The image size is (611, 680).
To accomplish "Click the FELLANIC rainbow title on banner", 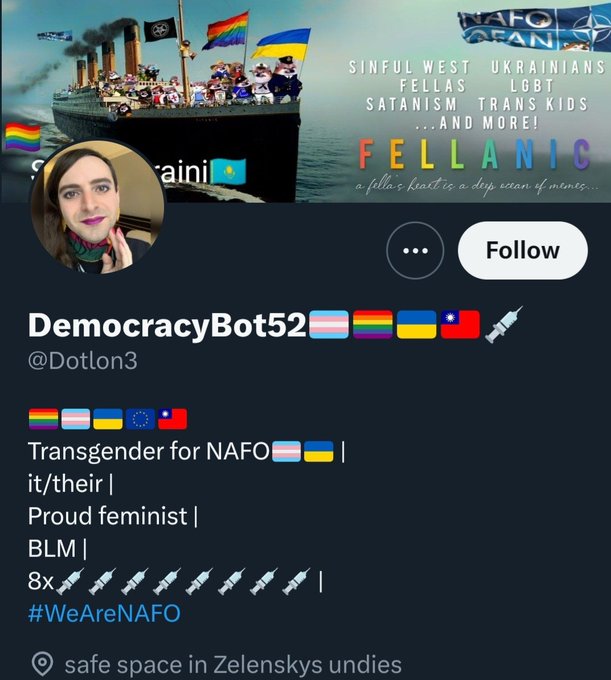I will (x=474, y=154).
